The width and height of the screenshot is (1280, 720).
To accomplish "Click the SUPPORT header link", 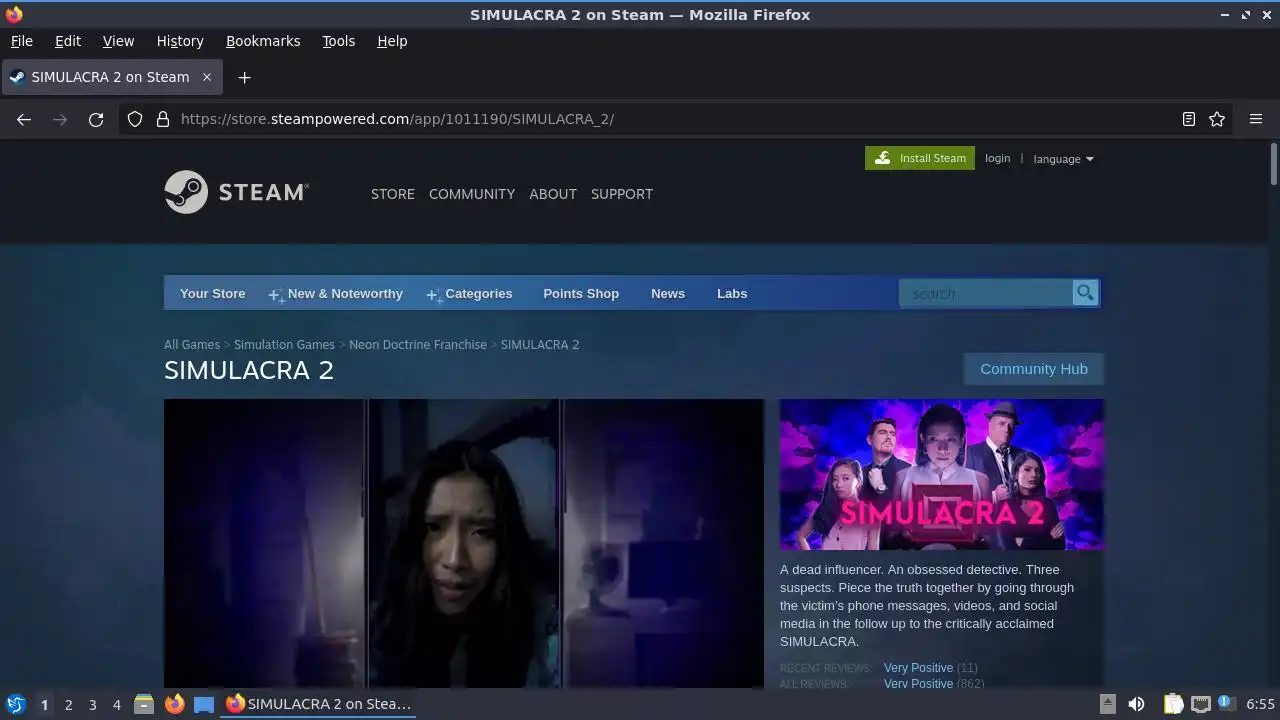I will pos(622,194).
